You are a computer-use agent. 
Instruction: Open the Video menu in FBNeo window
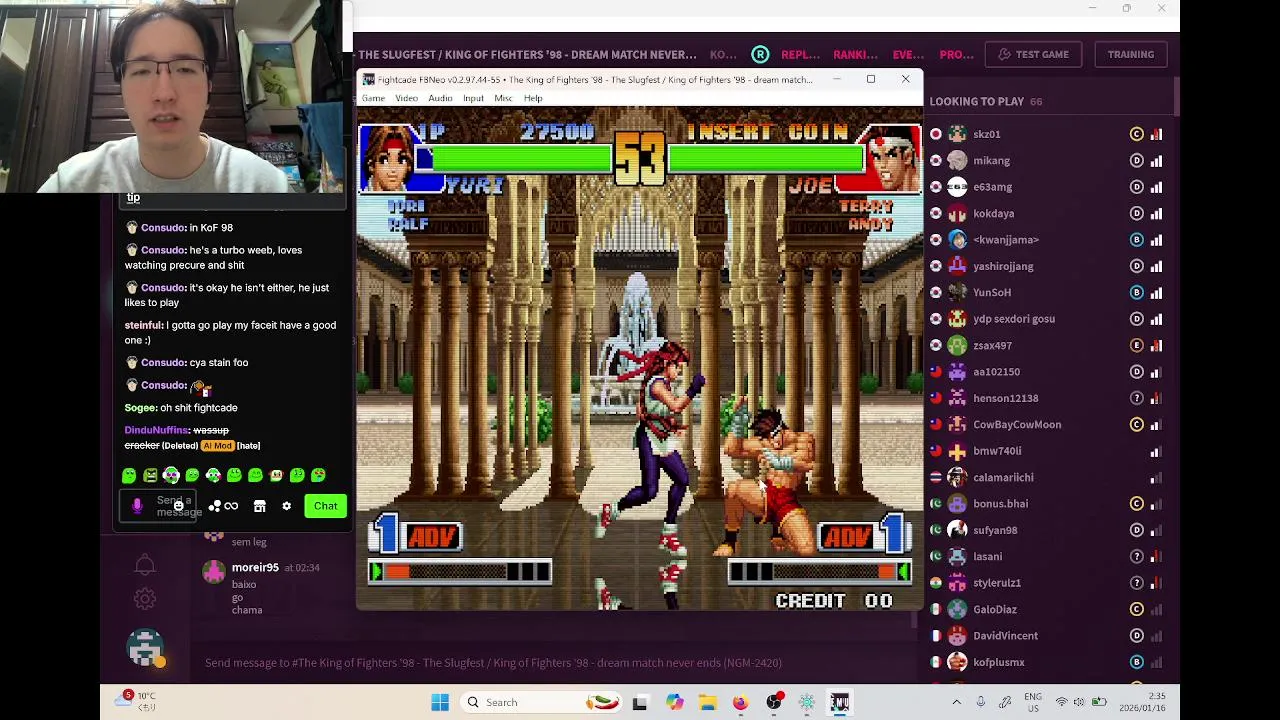[x=406, y=98]
